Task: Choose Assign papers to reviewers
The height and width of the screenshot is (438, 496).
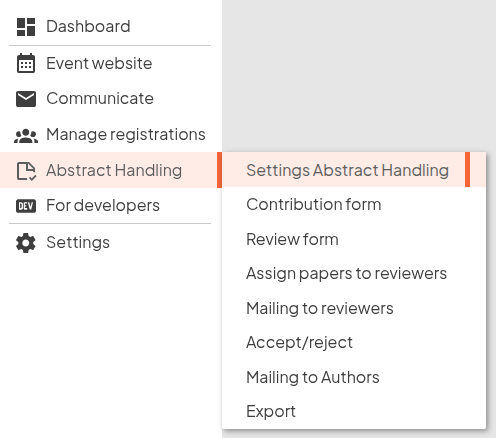Action: pyautogui.click(x=354, y=274)
